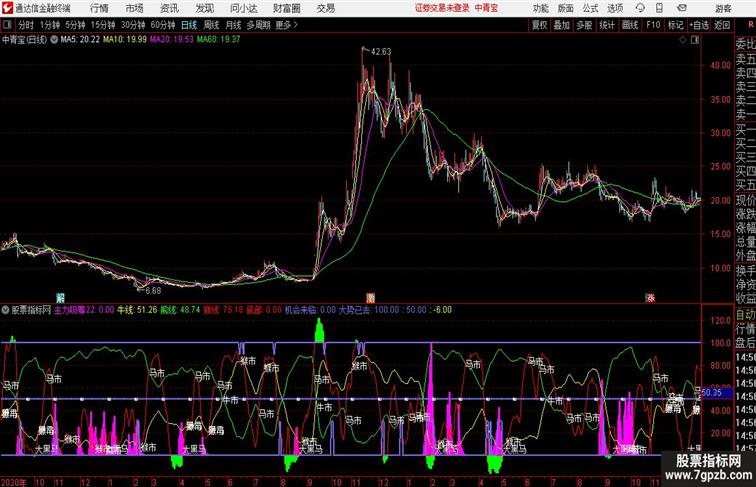Click the customer service headset icon

tap(640, 8)
